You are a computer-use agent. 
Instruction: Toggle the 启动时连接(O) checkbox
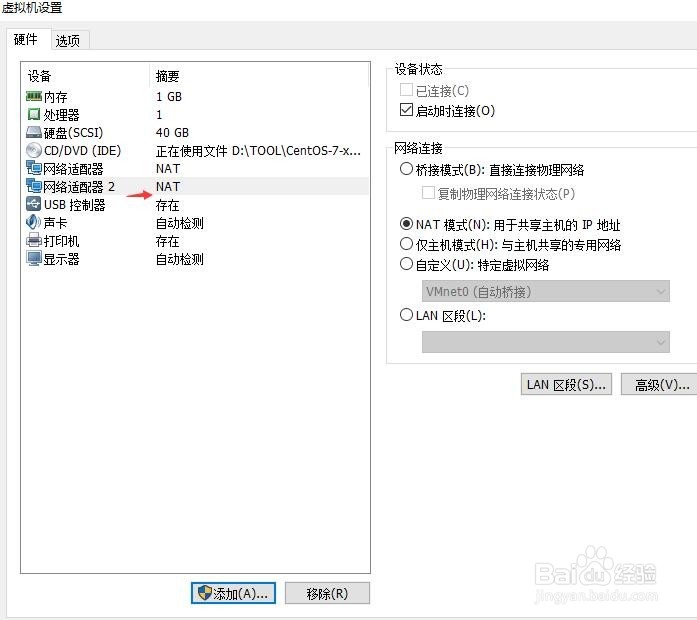406,110
